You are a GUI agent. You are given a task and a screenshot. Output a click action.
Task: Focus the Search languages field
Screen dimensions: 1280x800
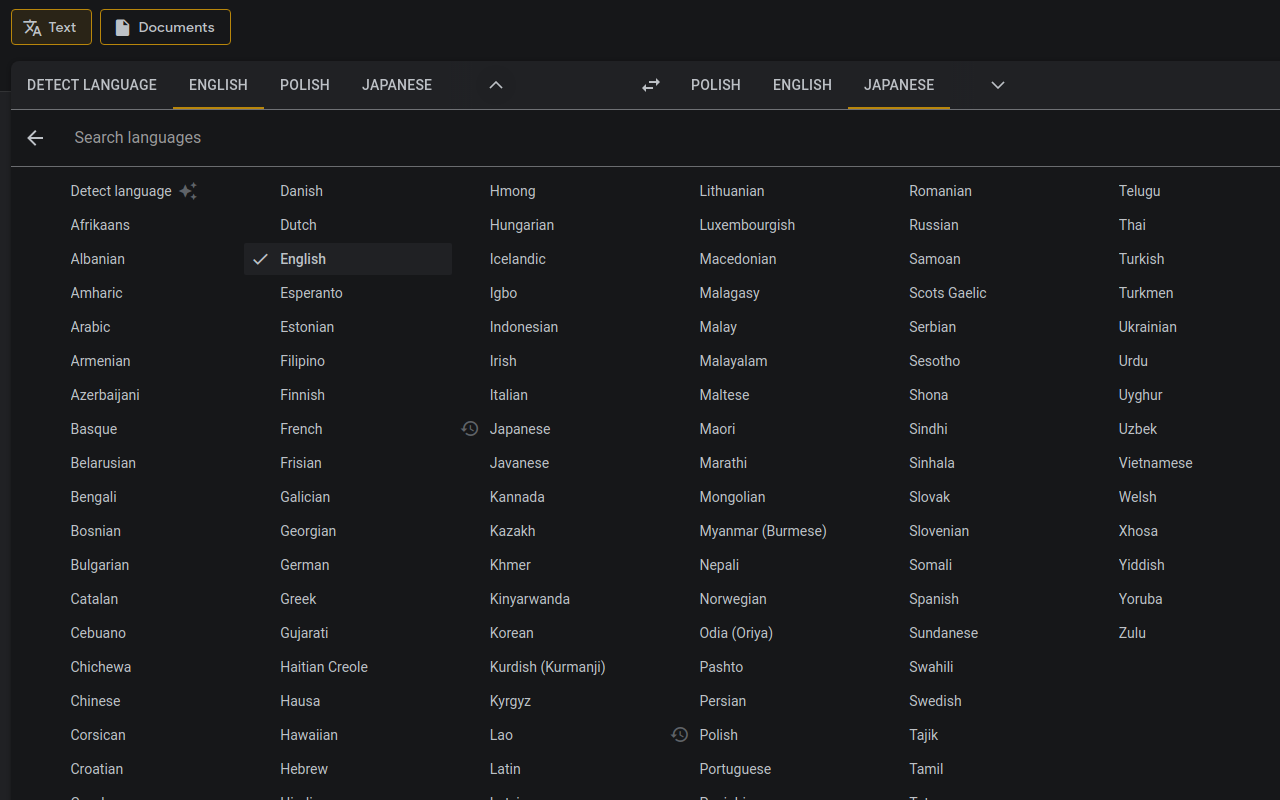coord(670,138)
